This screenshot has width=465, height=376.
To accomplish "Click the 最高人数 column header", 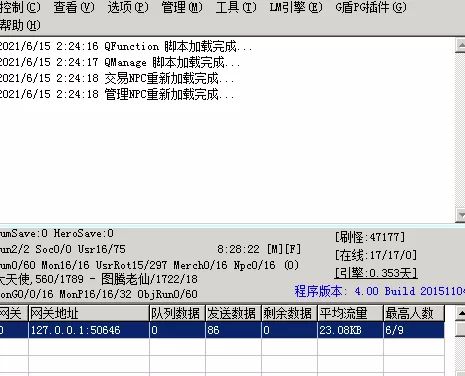I will pyautogui.click(x=414, y=313).
